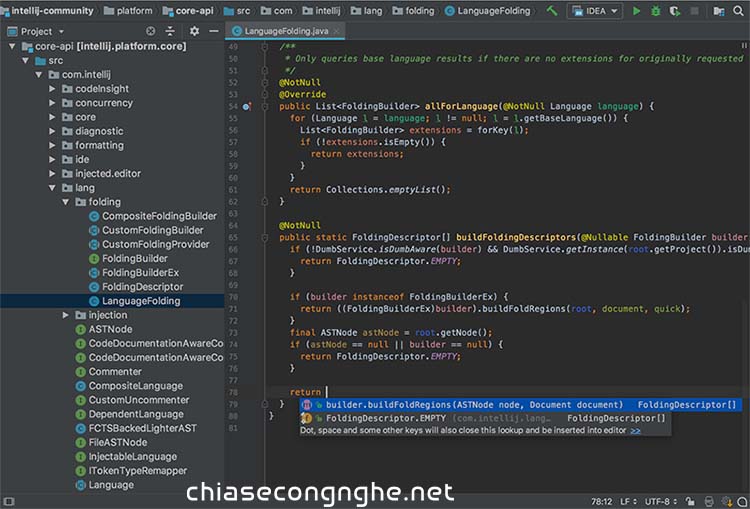This screenshot has height=509, width=750.
Task: Open the FoldingBuilderEx class in project tree
Action: coord(140,272)
